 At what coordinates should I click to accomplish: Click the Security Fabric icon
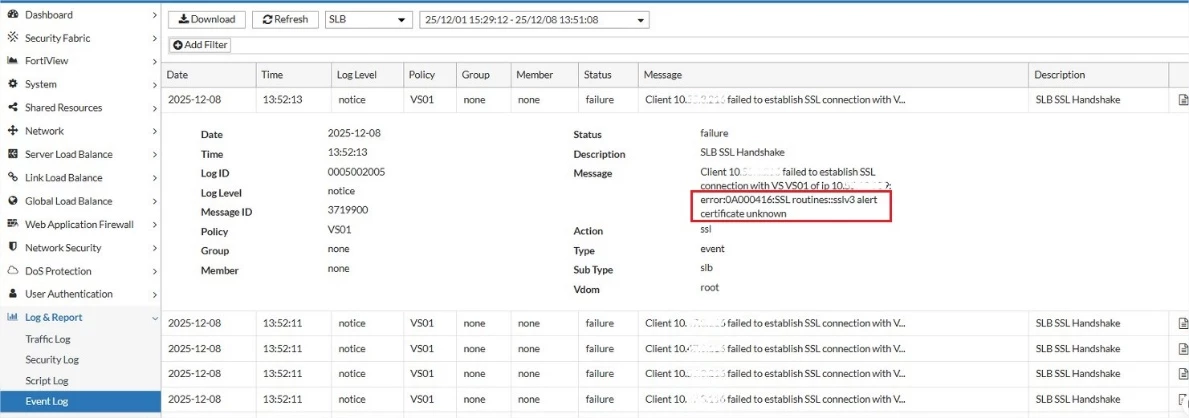(x=12, y=37)
